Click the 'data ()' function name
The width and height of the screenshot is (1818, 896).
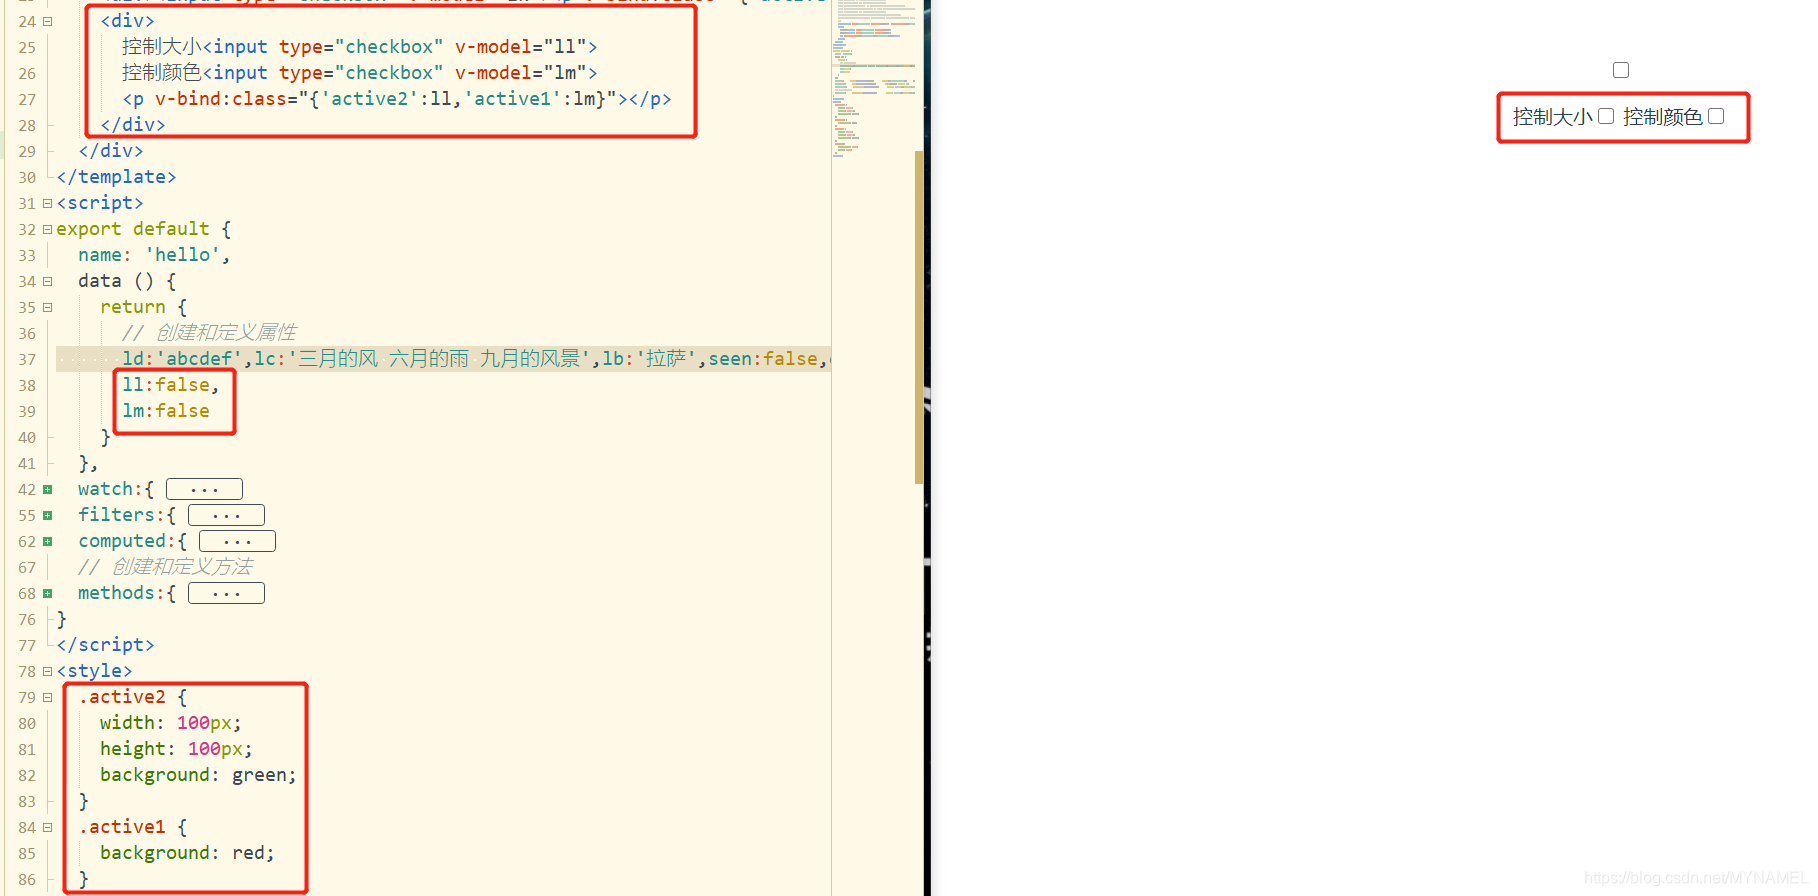(x=116, y=281)
